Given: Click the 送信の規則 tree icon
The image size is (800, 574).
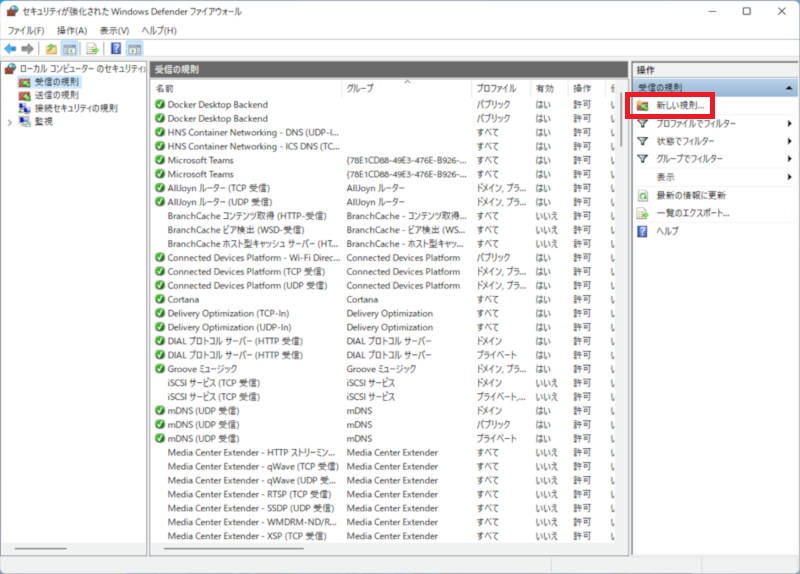Looking at the screenshot, I should (24, 95).
